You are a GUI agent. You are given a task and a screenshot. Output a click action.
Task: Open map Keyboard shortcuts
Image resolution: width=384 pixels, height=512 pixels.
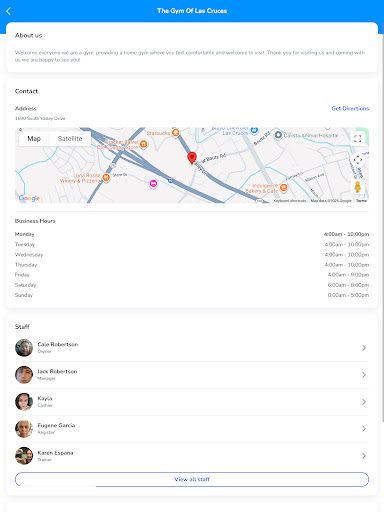coord(290,201)
